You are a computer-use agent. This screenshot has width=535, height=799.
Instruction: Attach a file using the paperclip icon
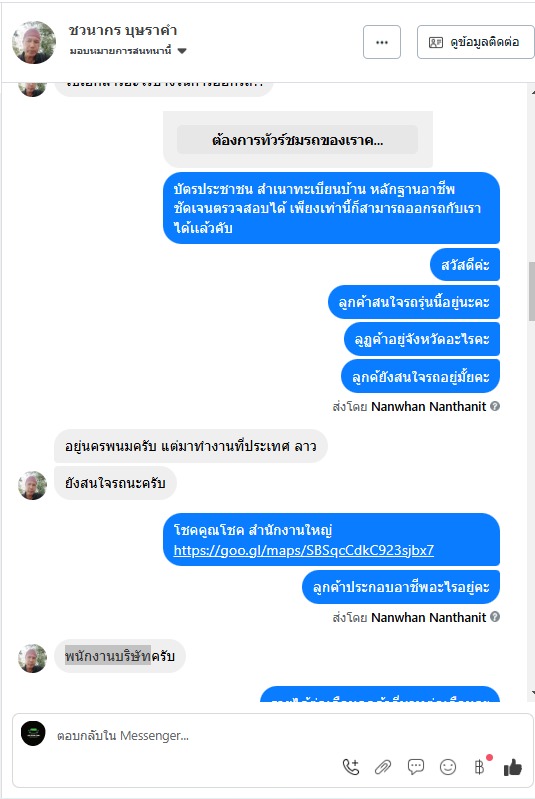[x=383, y=767]
